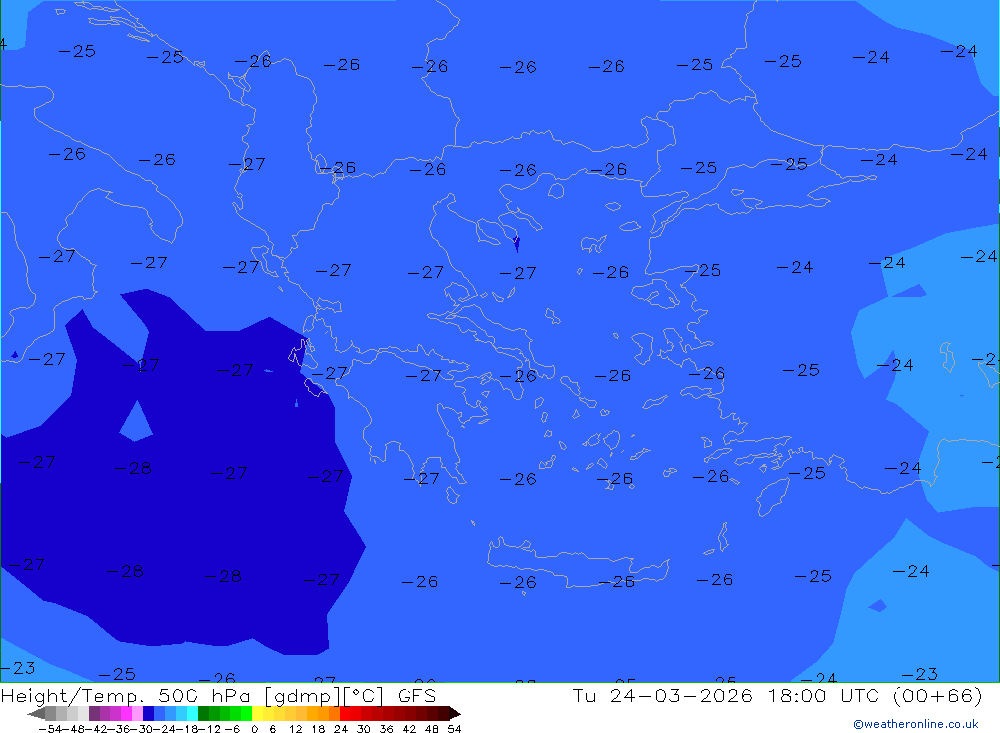
Task: Click the darkest purple legend swatch
Action: tap(94, 714)
